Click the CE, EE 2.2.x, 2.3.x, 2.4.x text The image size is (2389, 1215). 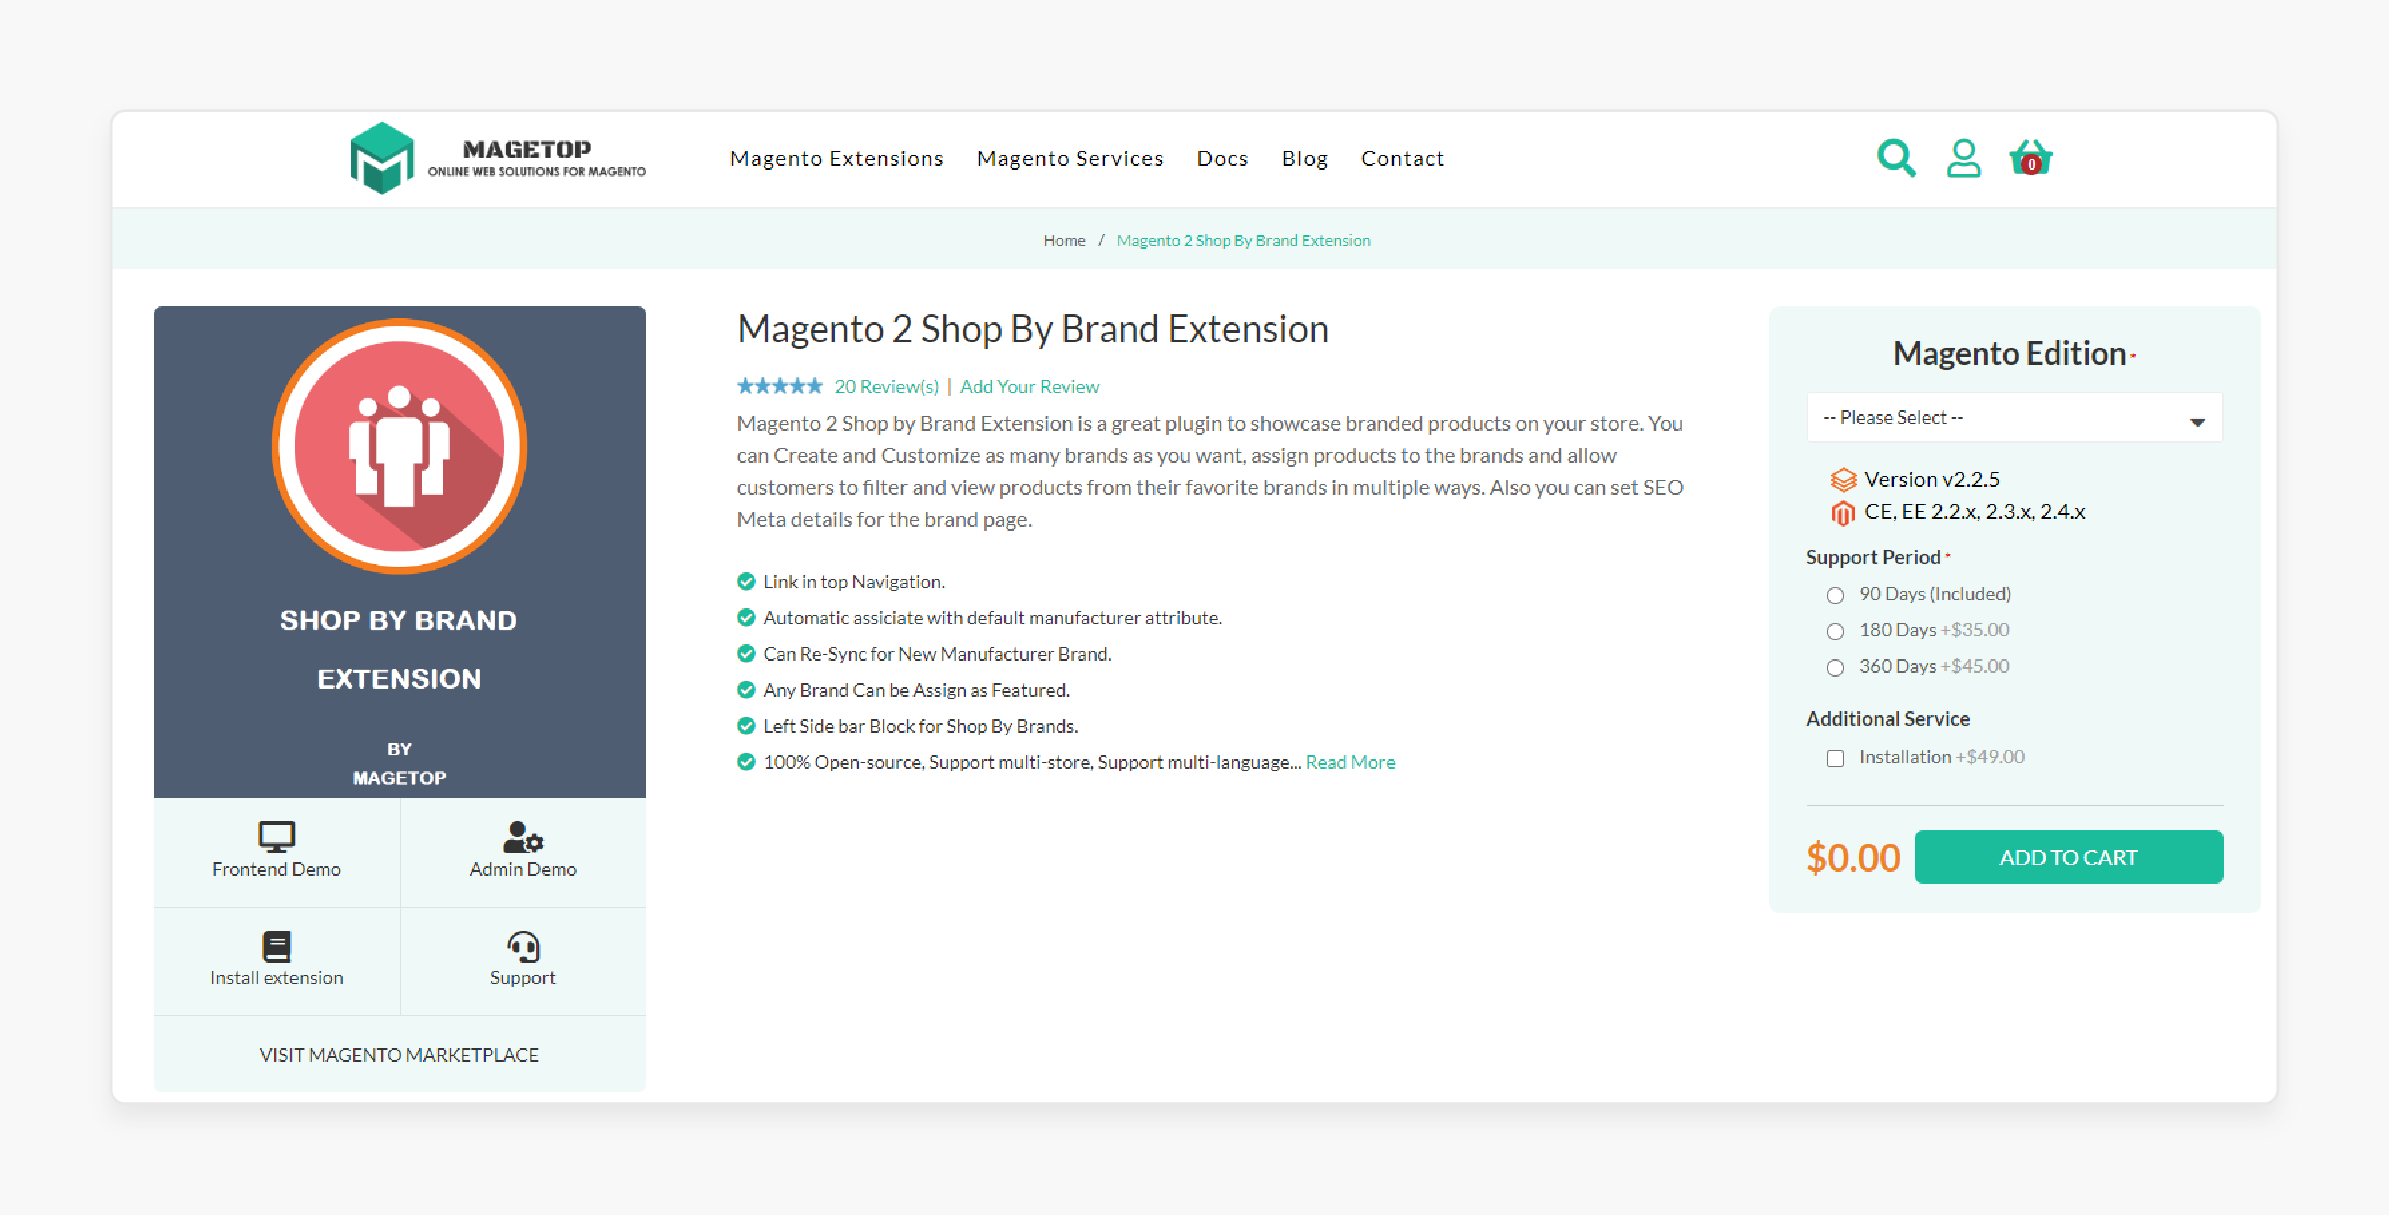pyautogui.click(x=1974, y=512)
